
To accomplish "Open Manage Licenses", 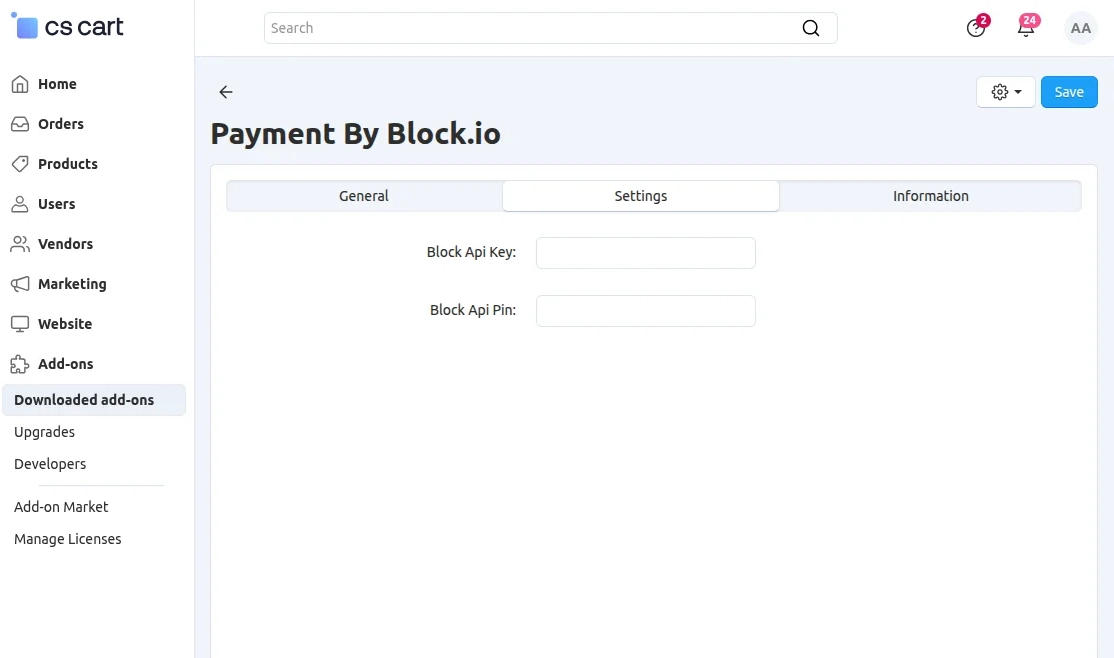I will coord(67,539).
